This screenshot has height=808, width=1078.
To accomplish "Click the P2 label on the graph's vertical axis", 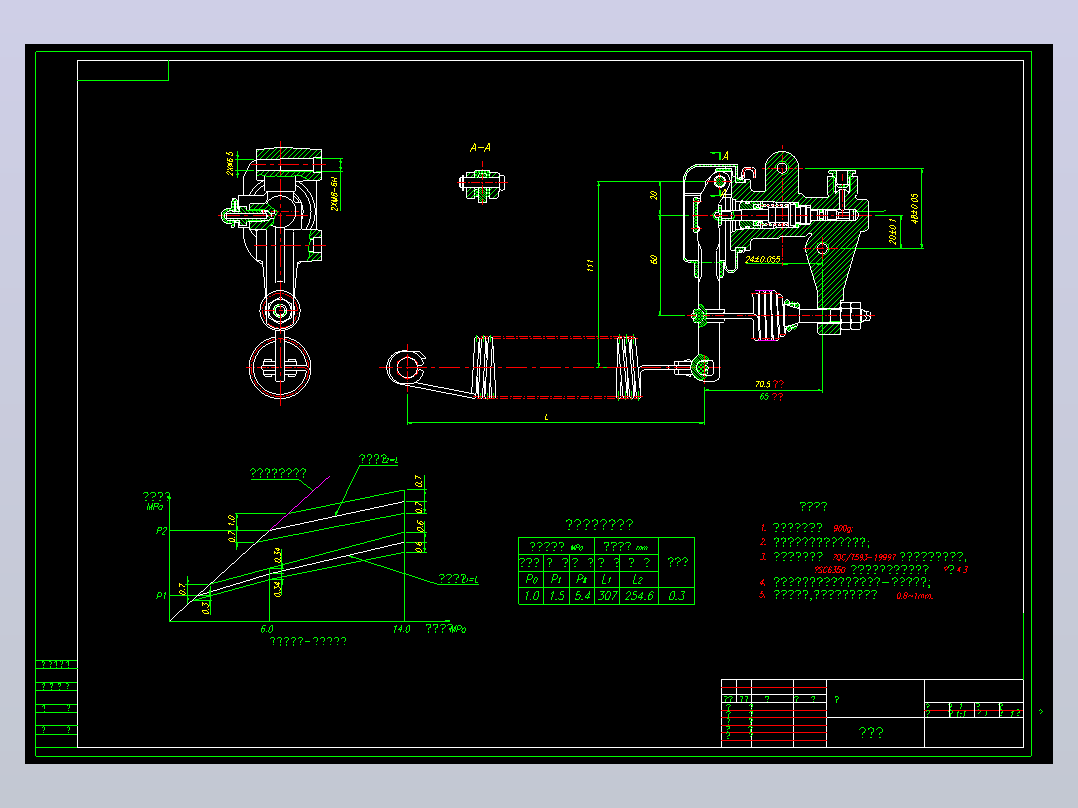I will (x=161, y=530).
